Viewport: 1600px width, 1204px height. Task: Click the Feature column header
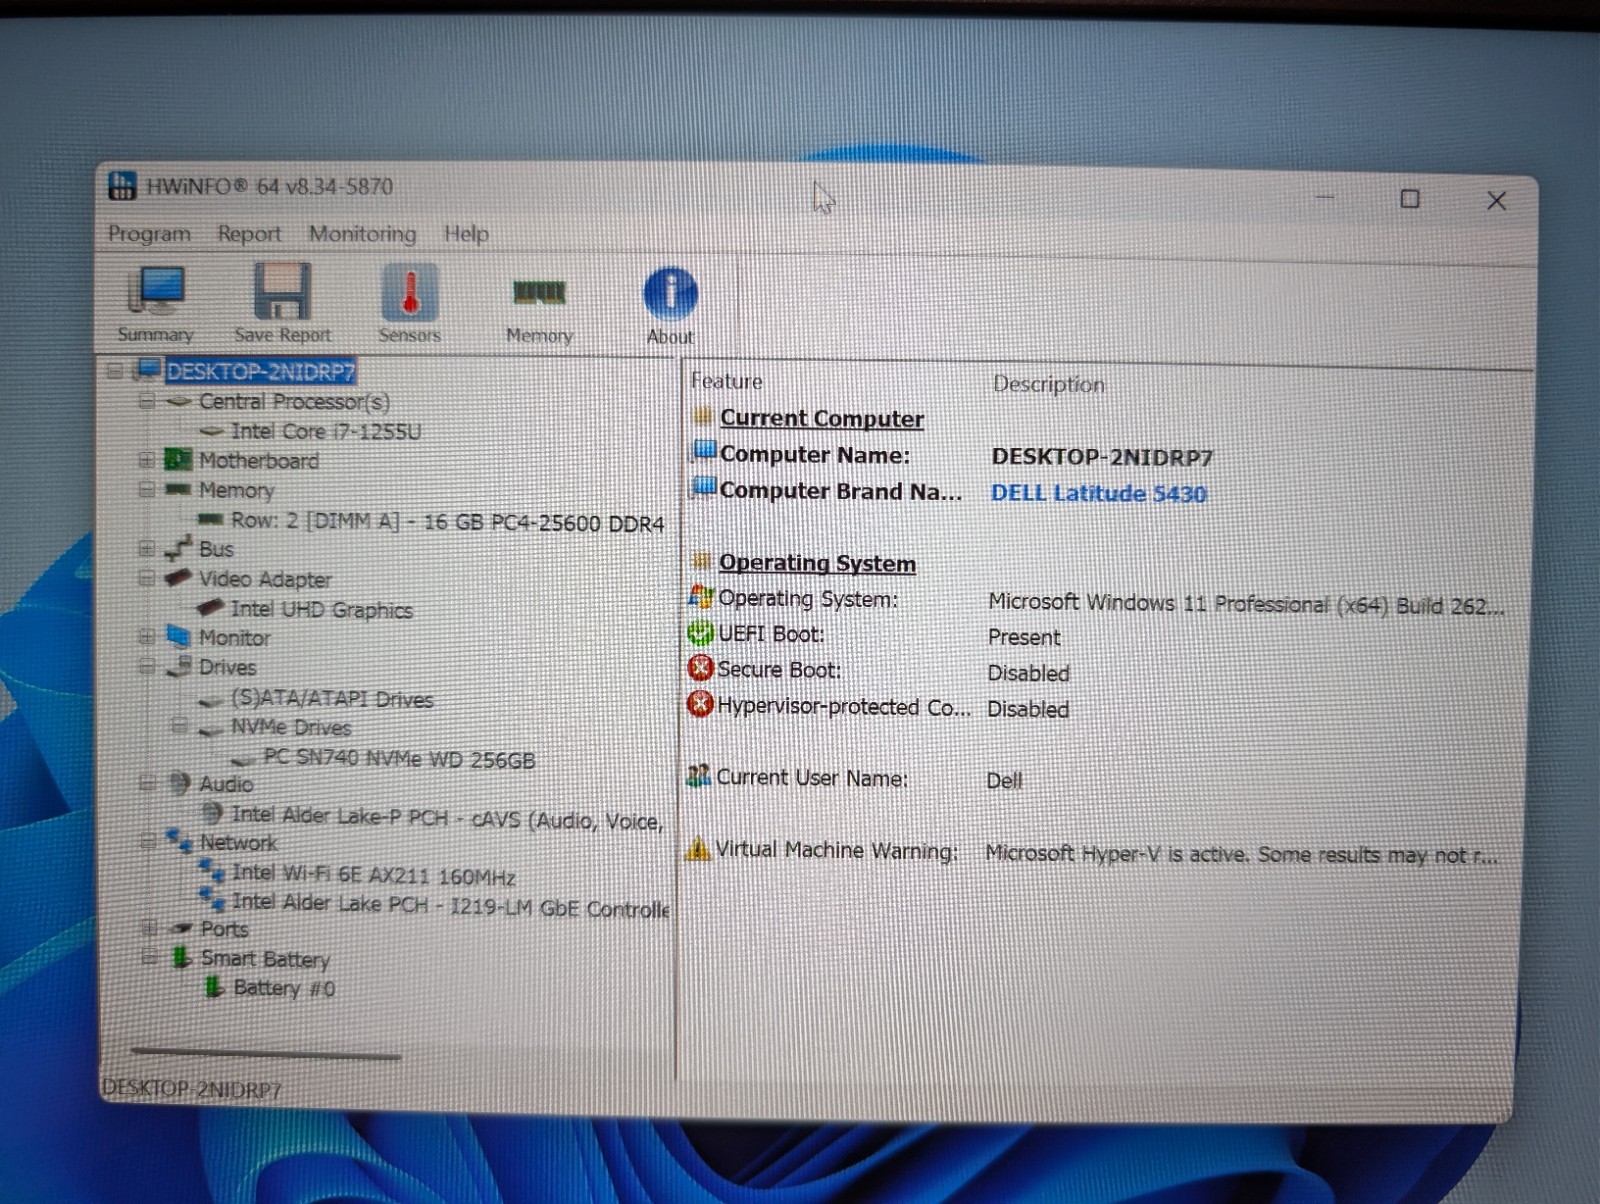(x=726, y=381)
